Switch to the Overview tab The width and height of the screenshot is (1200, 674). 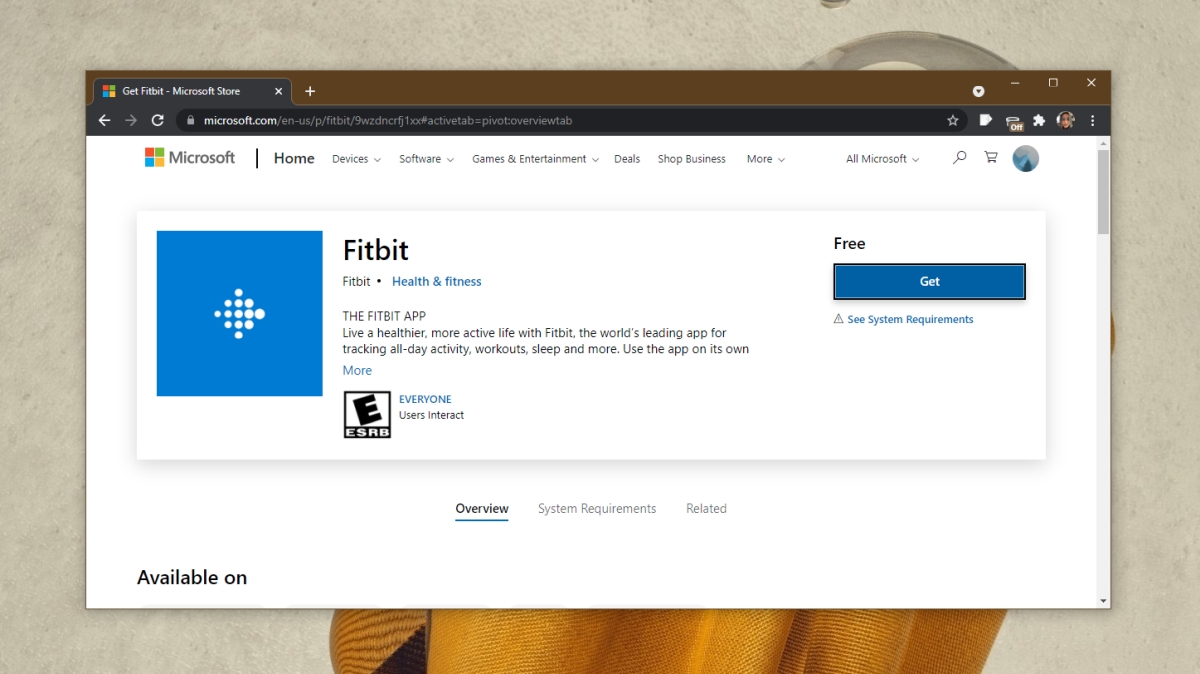482,509
